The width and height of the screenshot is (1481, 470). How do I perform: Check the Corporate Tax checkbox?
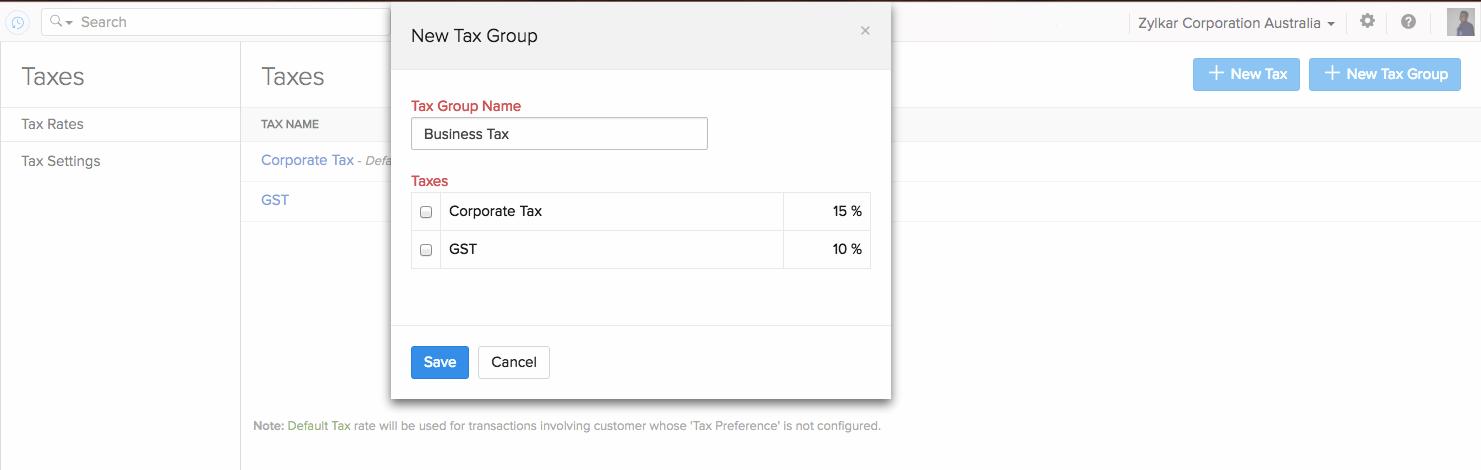click(x=426, y=212)
